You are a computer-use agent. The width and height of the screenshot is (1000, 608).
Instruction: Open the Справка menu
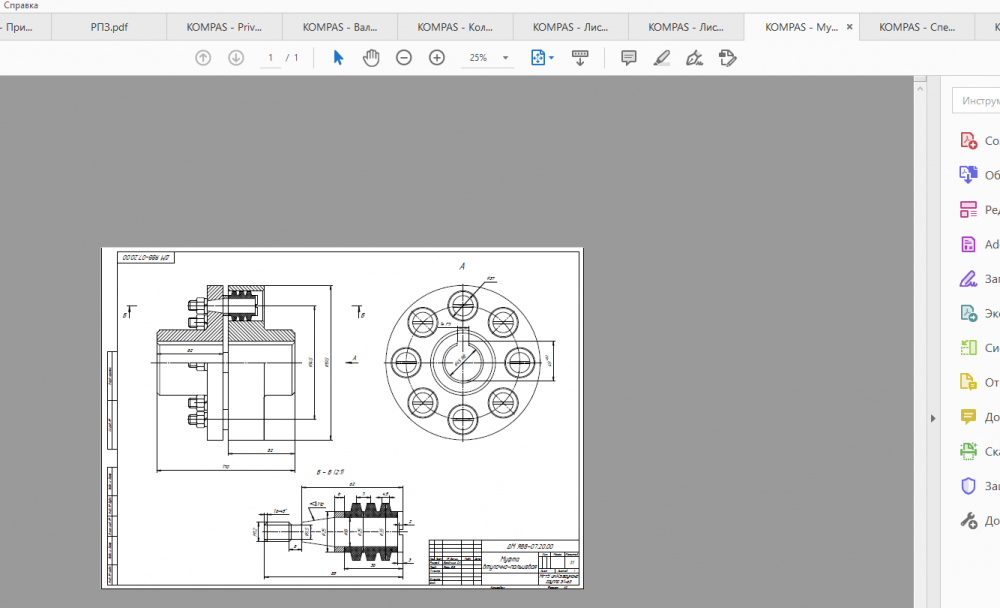pyautogui.click(x=20, y=6)
